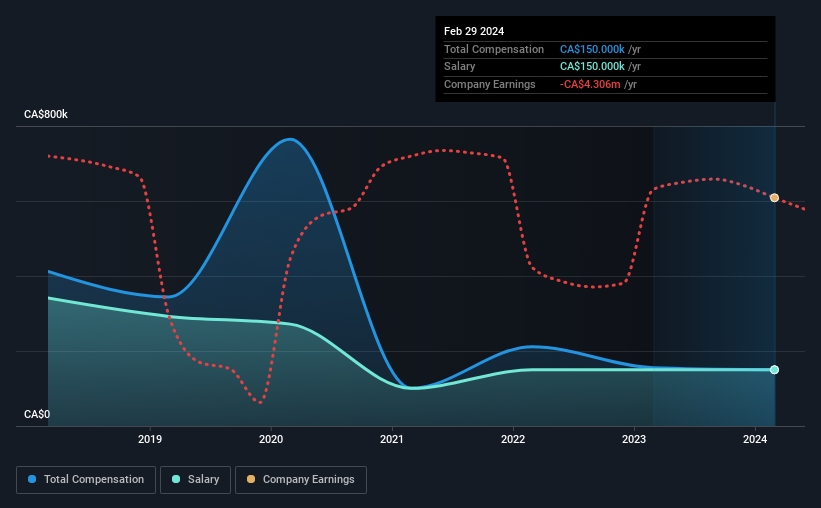Select the 2024 x-axis label

pos(755,439)
